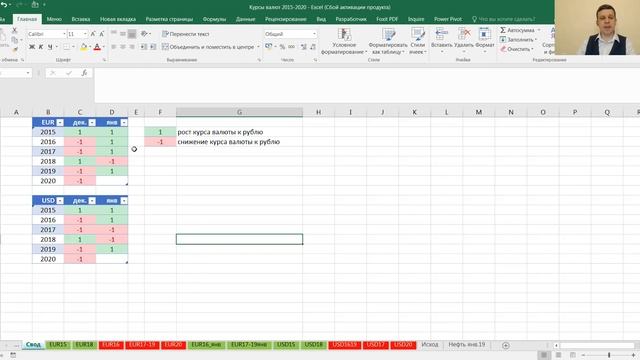Open the Данные ribbon tab
The height and width of the screenshot is (360, 640).
(245, 19)
